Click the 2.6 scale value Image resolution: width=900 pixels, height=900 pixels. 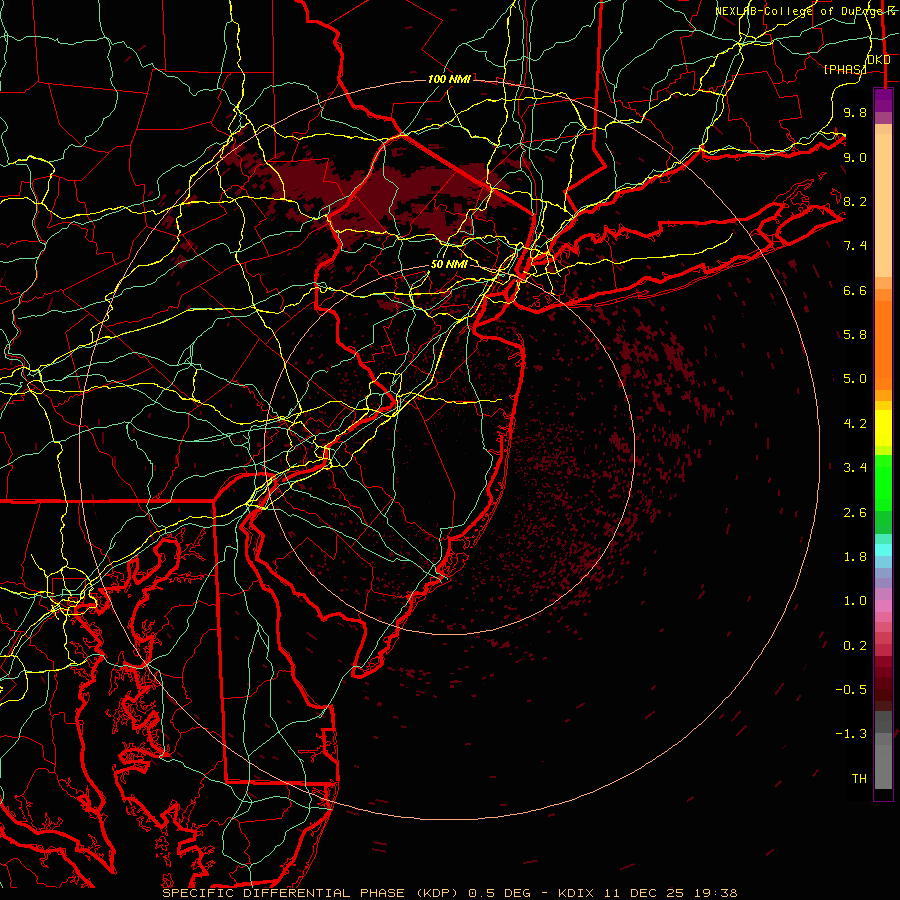[855, 513]
